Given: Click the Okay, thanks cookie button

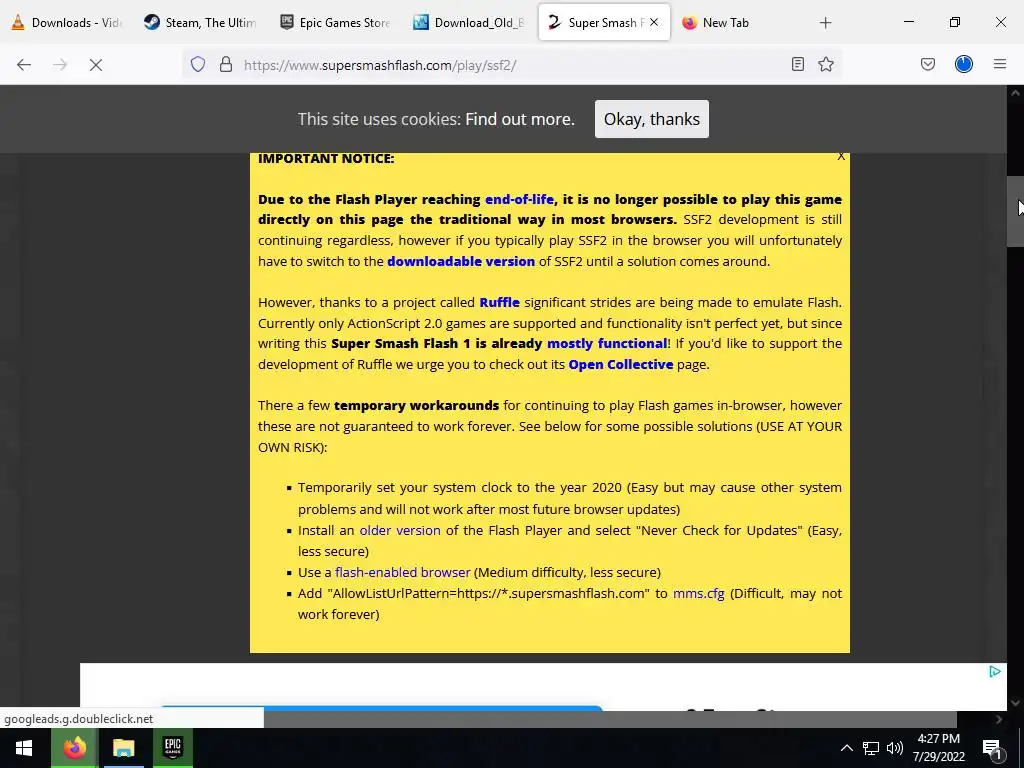Looking at the screenshot, I should tap(652, 119).
